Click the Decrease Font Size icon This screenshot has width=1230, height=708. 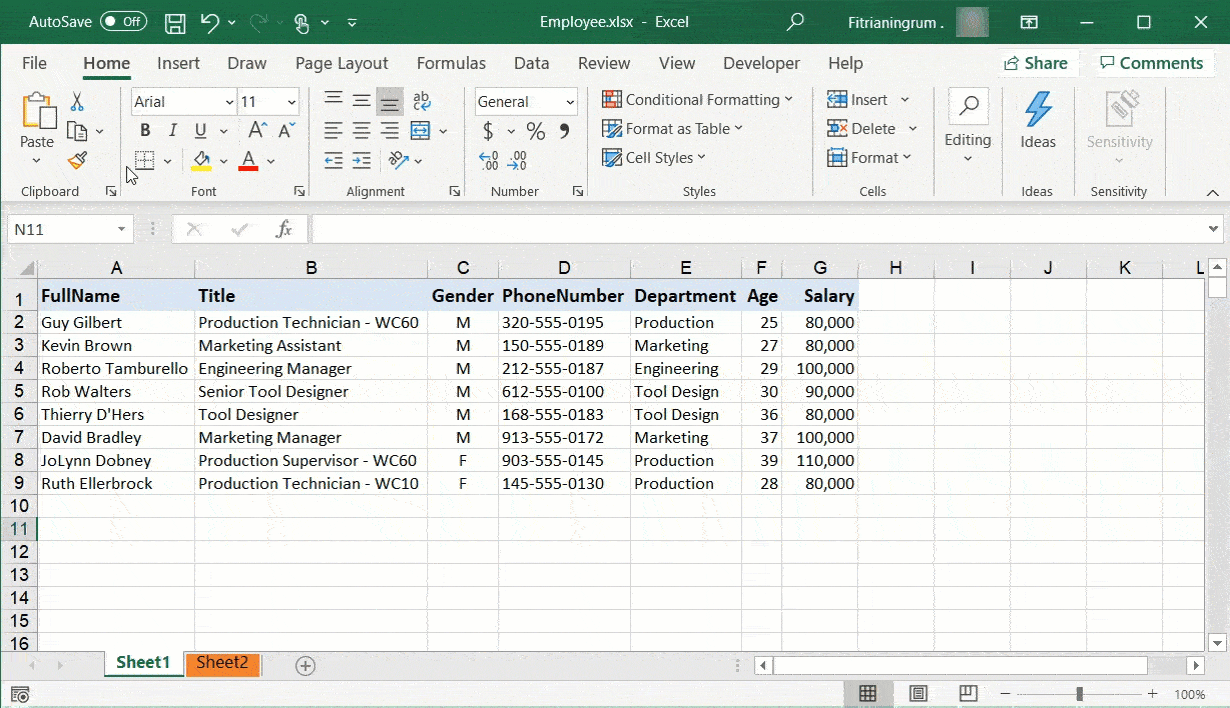(287, 131)
